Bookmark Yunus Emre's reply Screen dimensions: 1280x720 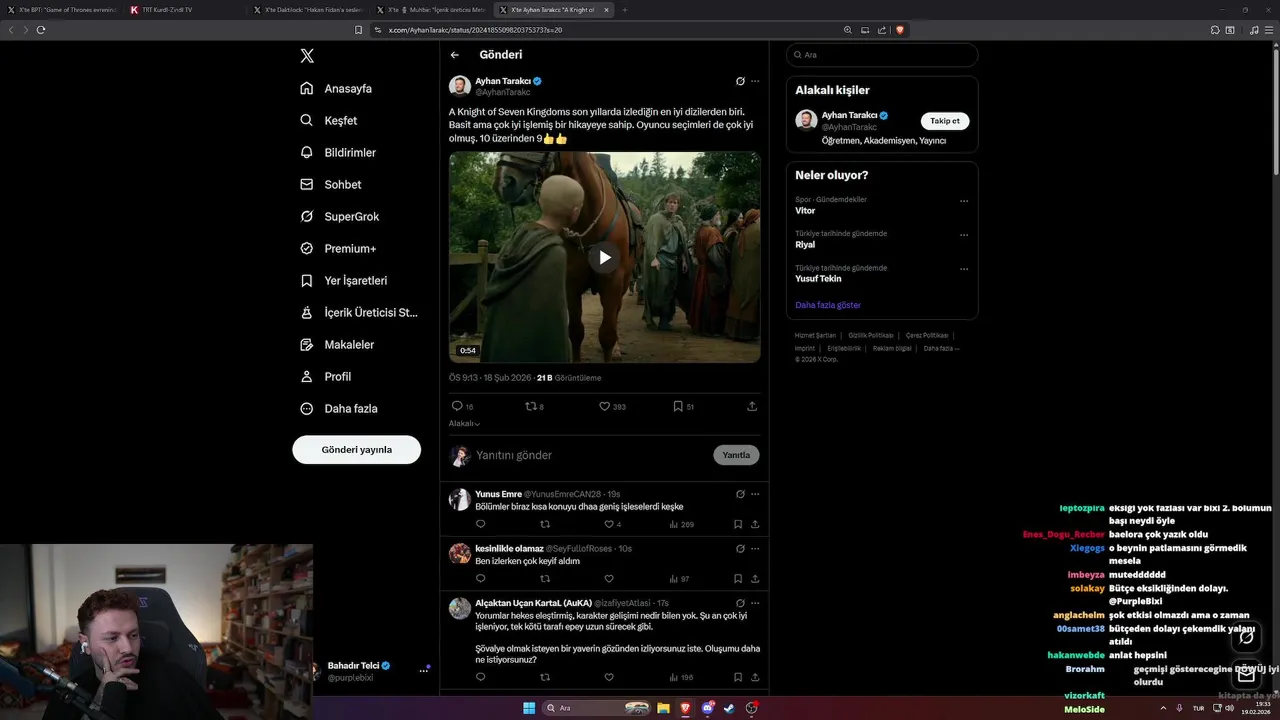[738, 524]
